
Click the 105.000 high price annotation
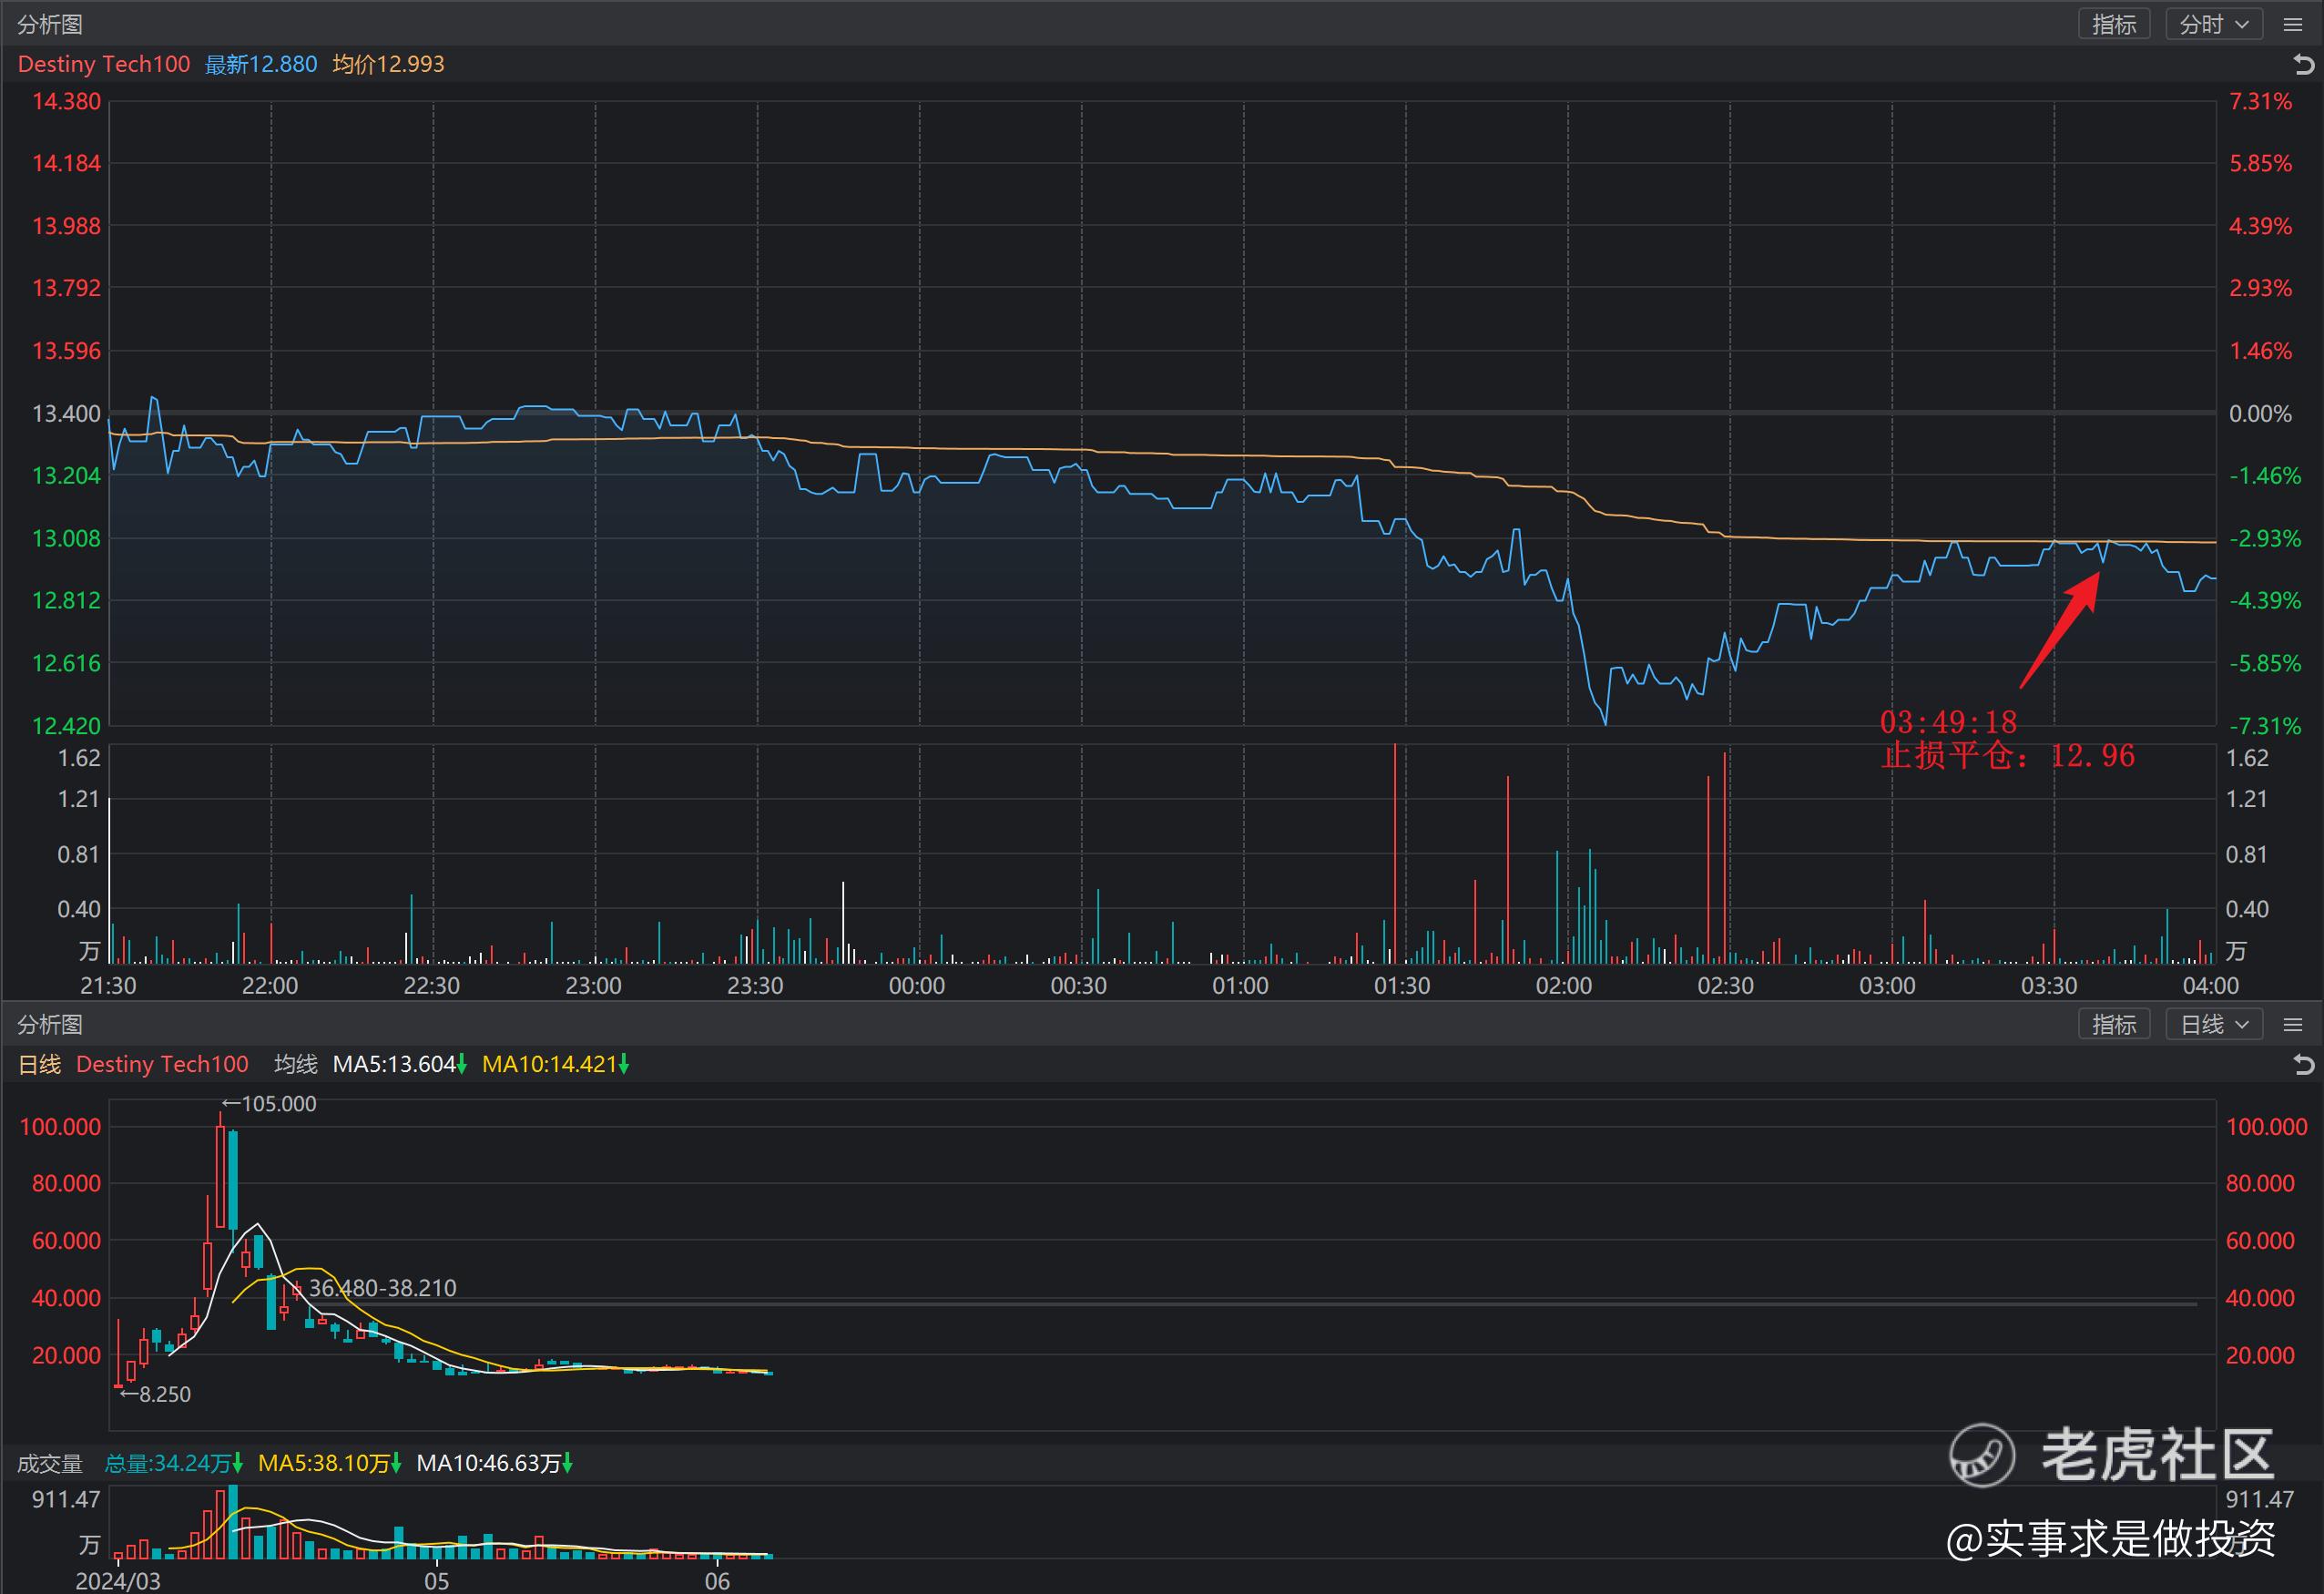tap(269, 1104)
